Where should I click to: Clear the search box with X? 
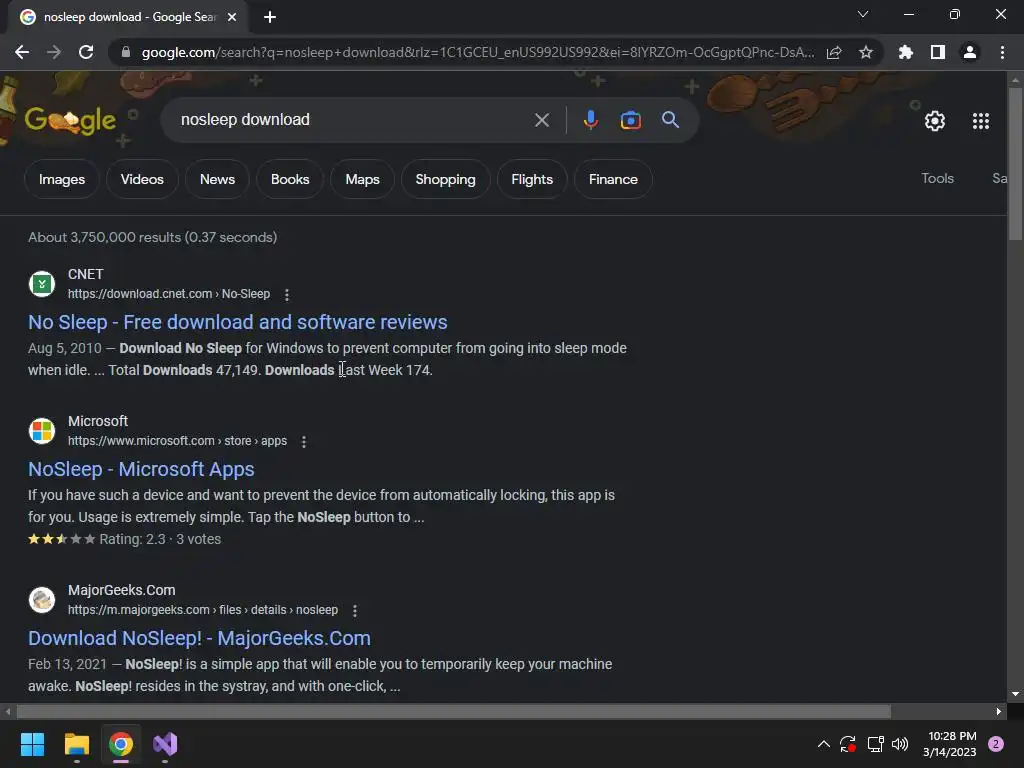(x=542, y=120)
